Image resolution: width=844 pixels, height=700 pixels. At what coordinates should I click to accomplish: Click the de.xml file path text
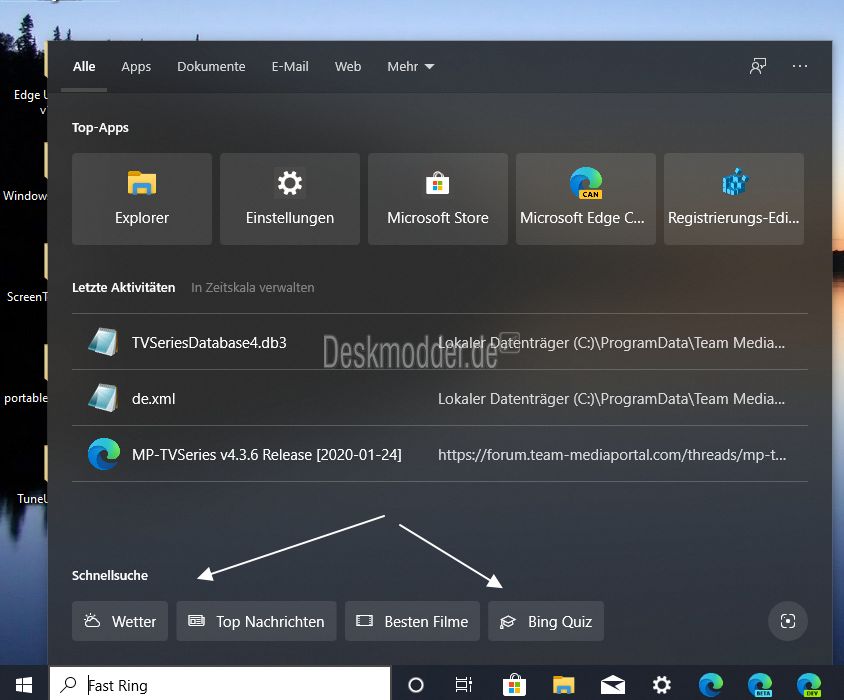click(611, 399)
